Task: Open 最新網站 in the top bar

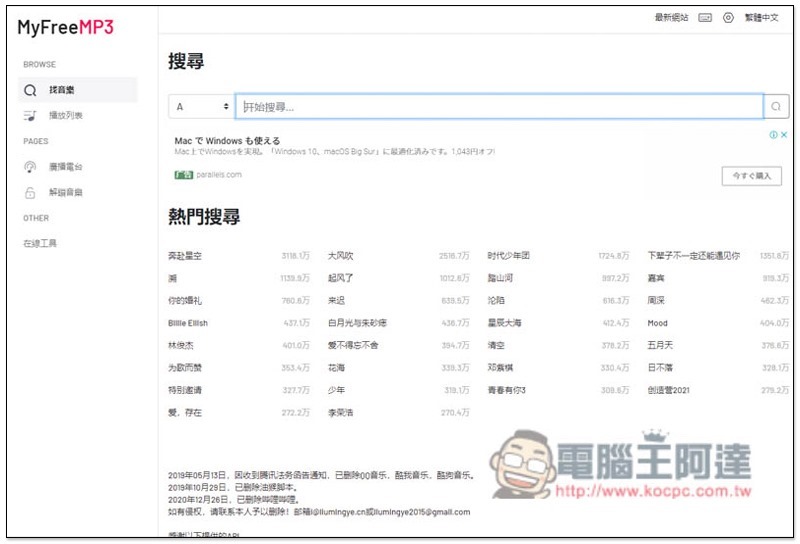Action: [x=671, y=18]
